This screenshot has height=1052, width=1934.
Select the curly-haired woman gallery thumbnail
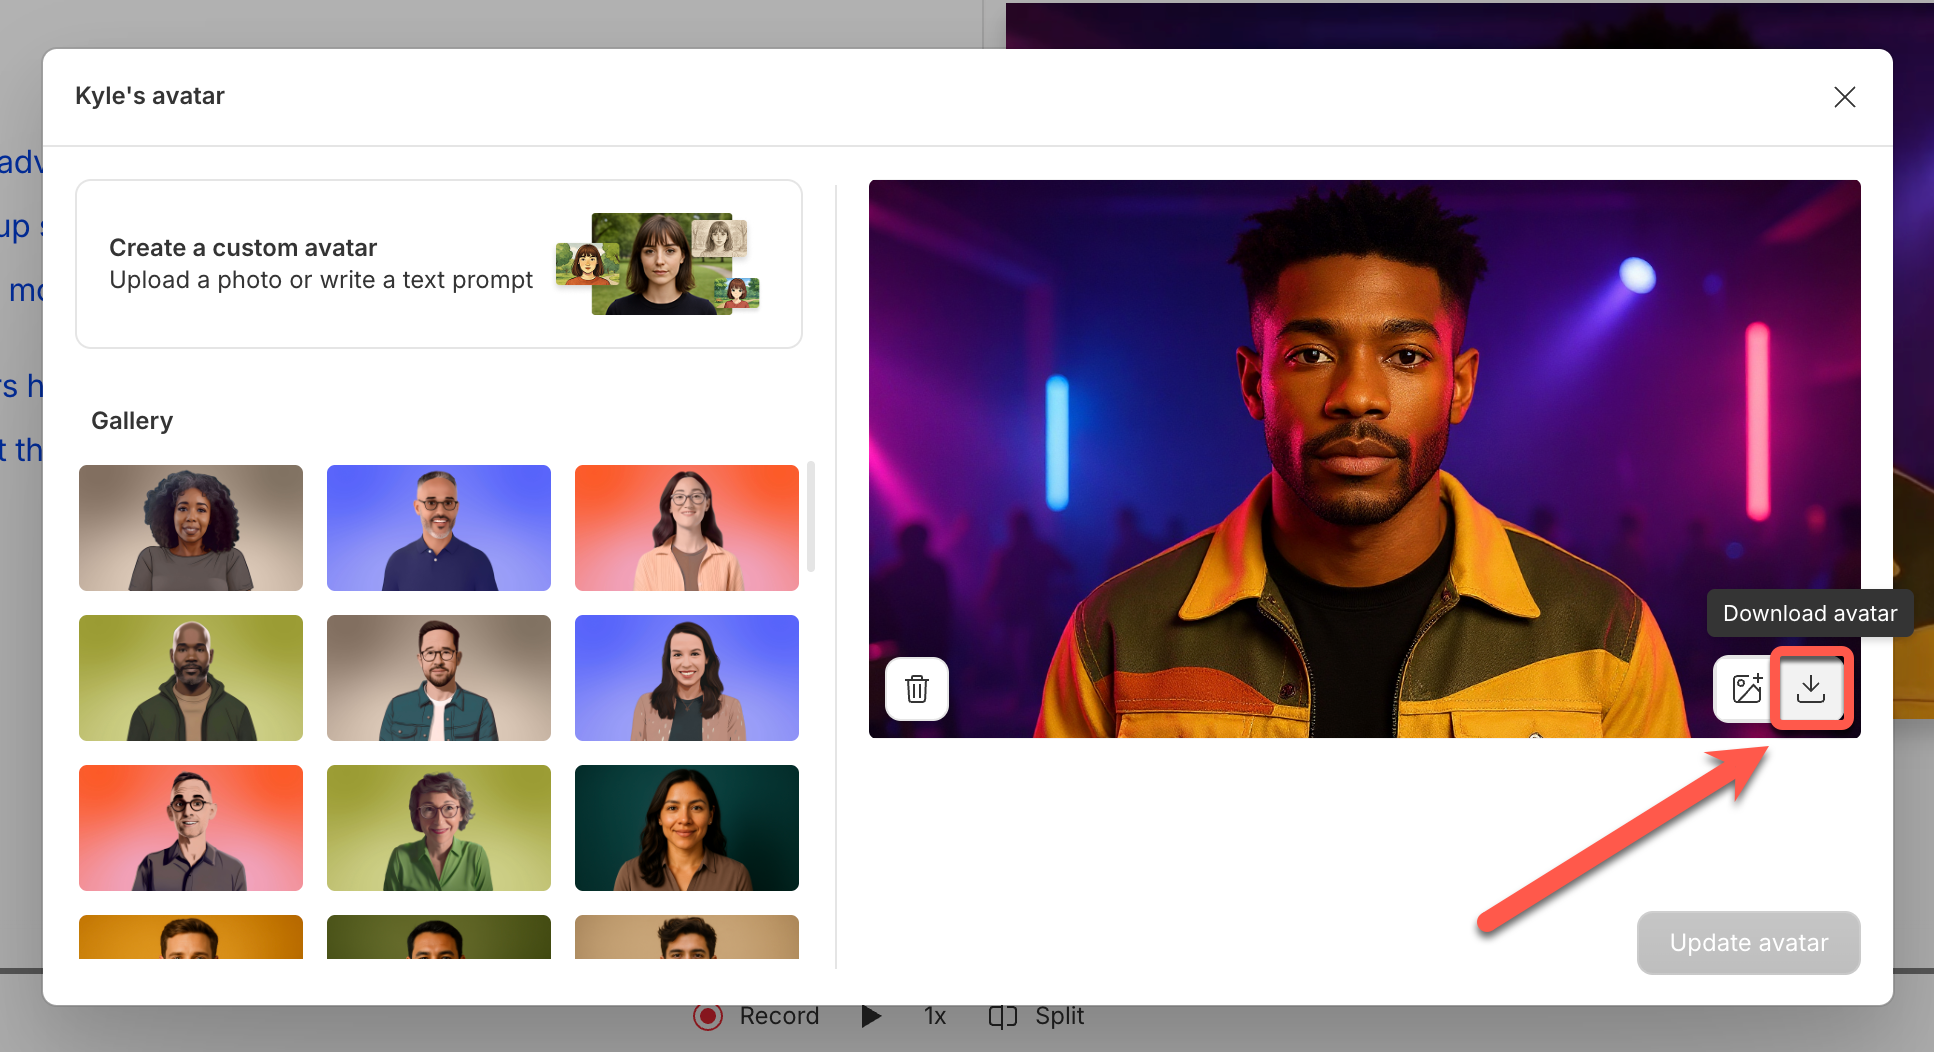190,528
